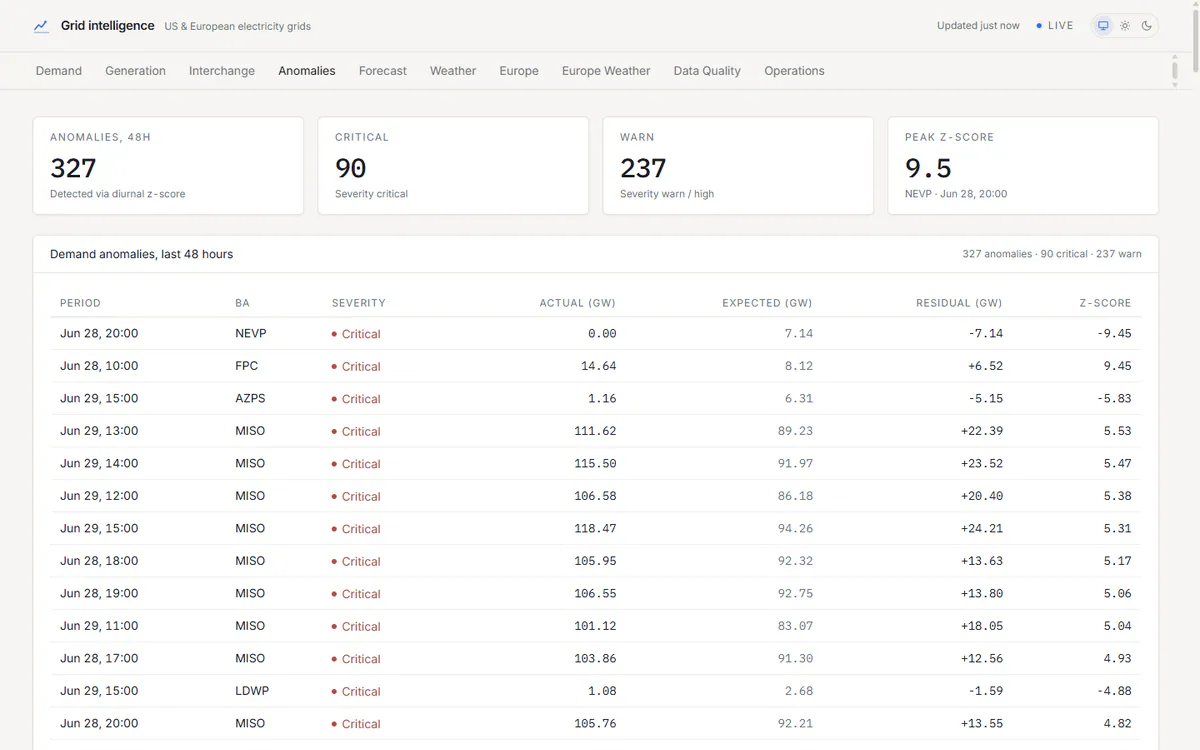Click the Critical card showing 90
The width and height of the screenshot is (1200, 750).
pyautogui.click(x=453, y=166)
